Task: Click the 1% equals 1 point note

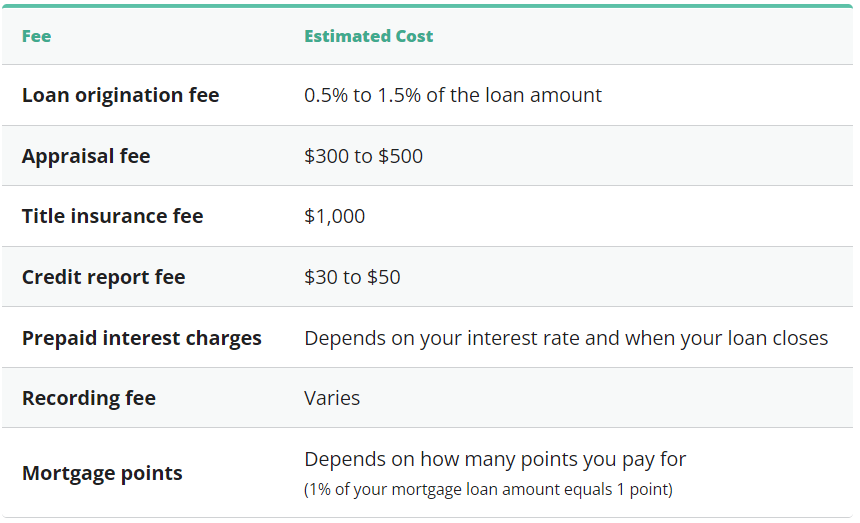Action: (x=488, y=489)
